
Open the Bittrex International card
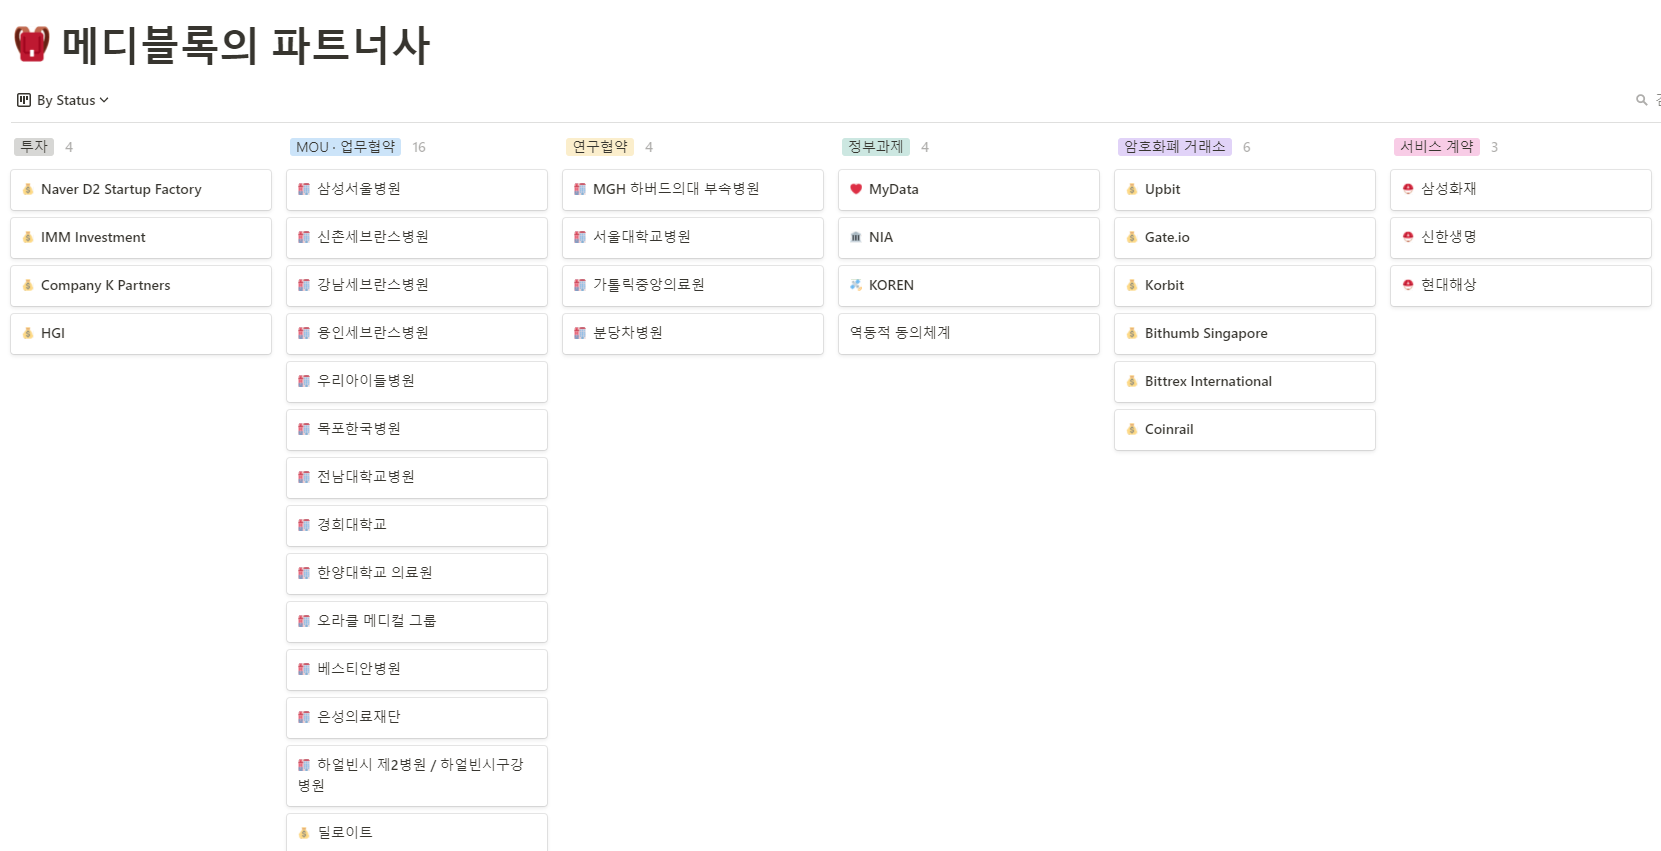[1245, 382]
